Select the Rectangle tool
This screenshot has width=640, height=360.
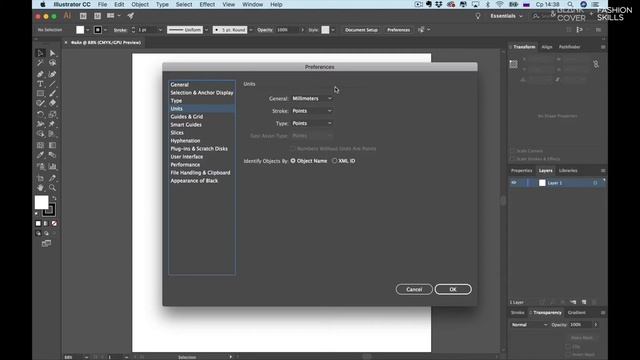[40, 93]
